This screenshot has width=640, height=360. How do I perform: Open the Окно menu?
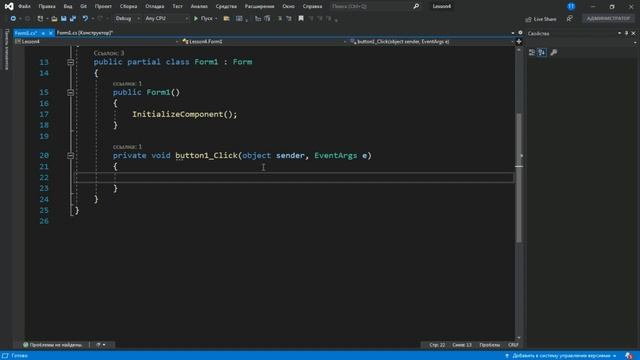coord(289,6)
